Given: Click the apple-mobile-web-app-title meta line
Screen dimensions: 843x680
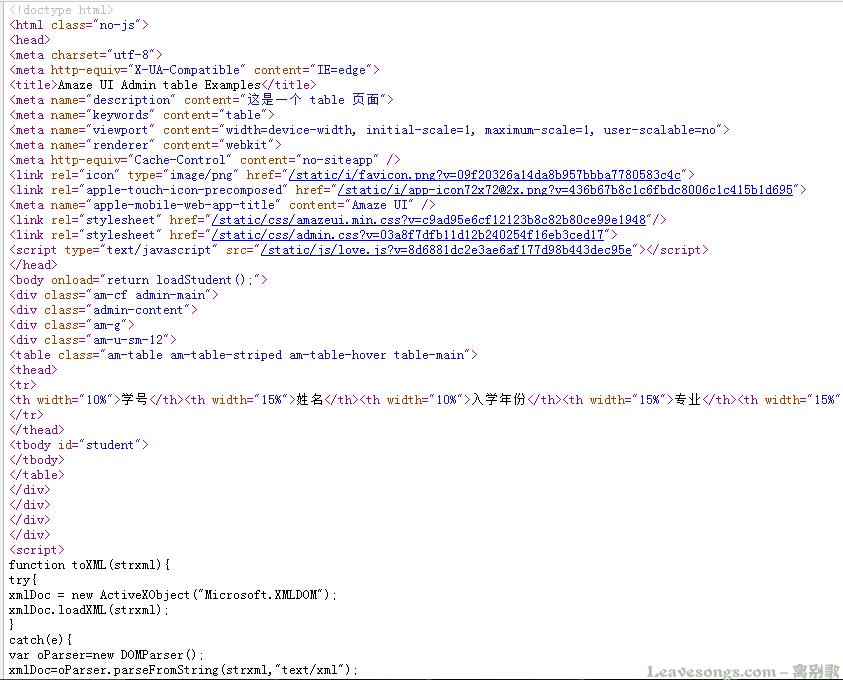Looking at the screenshot, I should click(222, 205).
